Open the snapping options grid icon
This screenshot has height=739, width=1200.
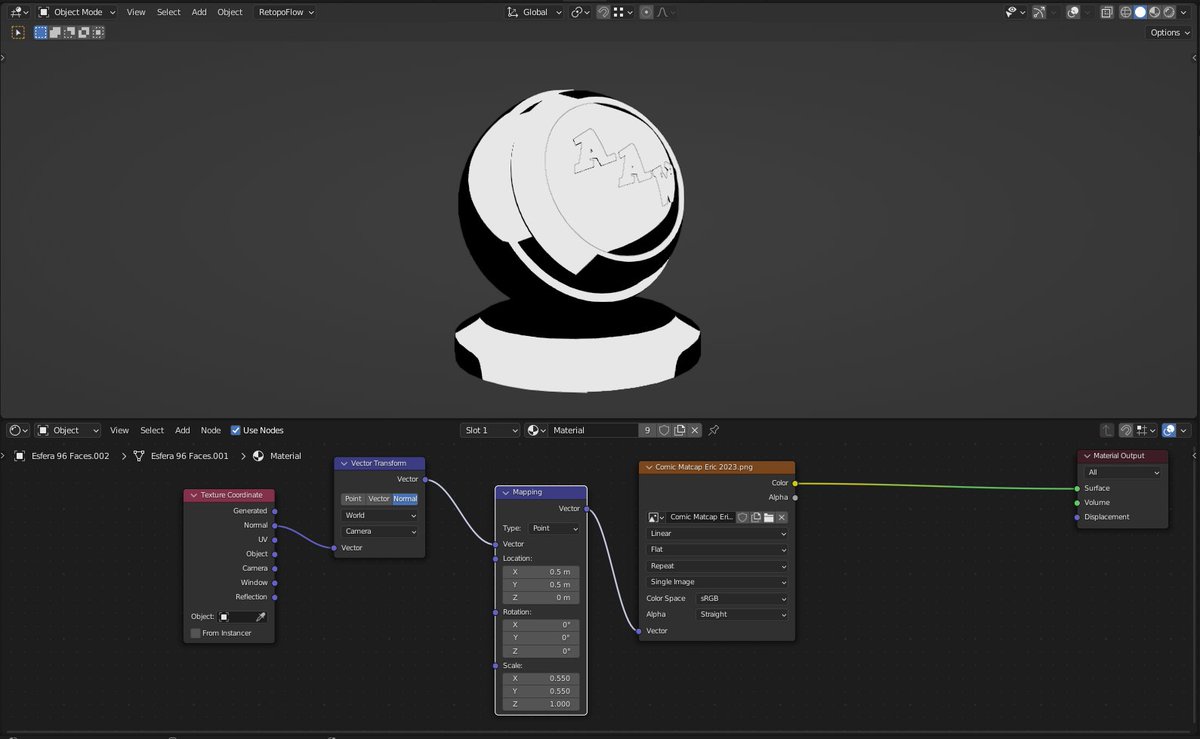[623, 12]
